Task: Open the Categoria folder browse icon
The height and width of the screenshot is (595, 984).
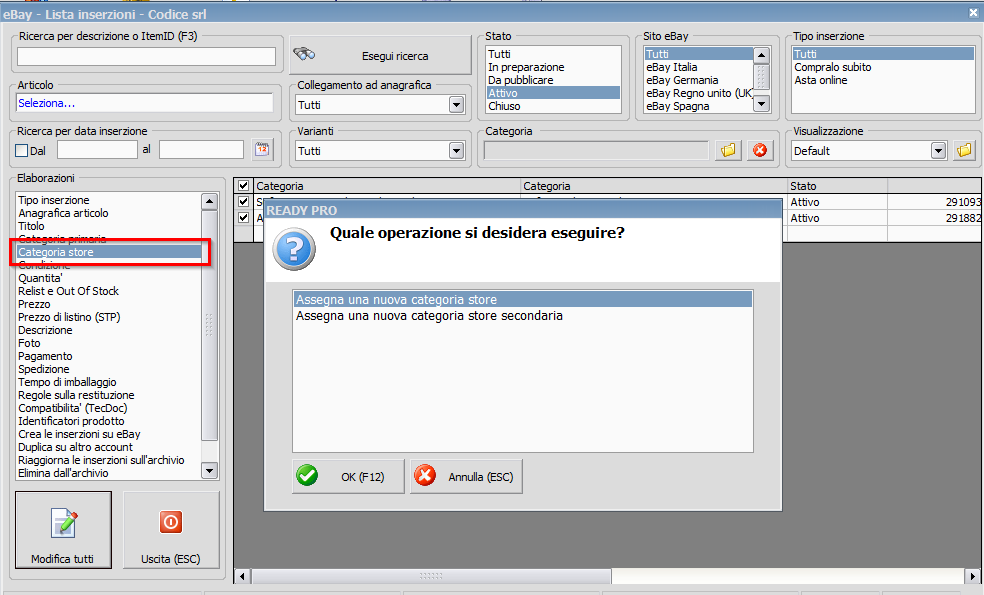Action: pyautogui.click(x=728, y=150)
